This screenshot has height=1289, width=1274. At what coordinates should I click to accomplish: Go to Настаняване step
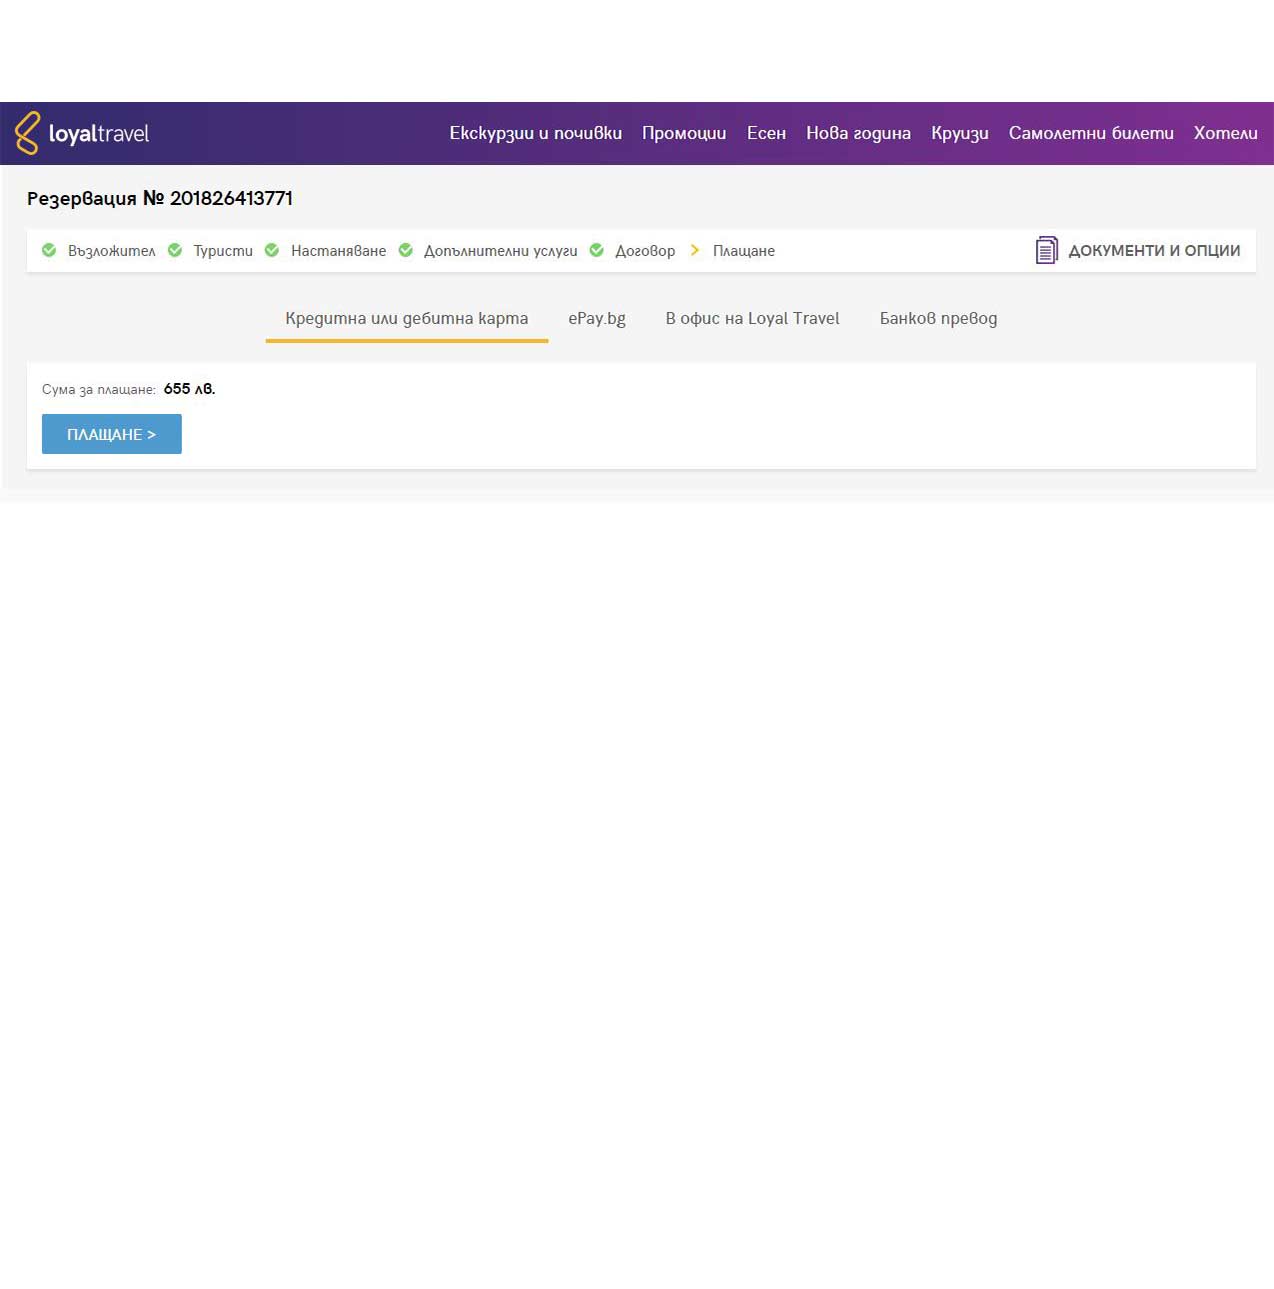[x=338, y=251]
